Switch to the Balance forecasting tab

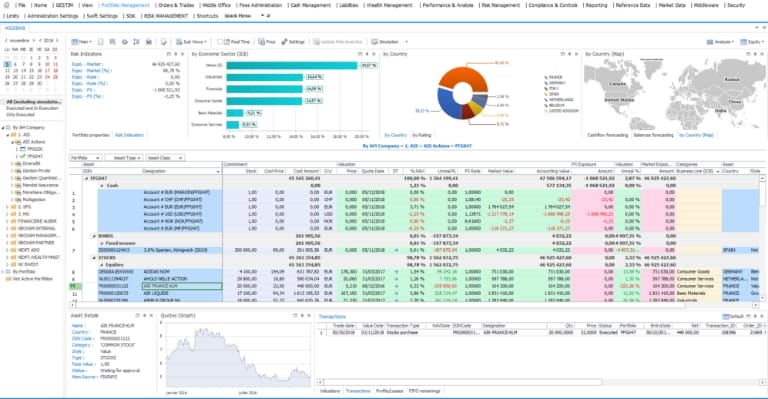pyautogui.click(x=653, y=135)
